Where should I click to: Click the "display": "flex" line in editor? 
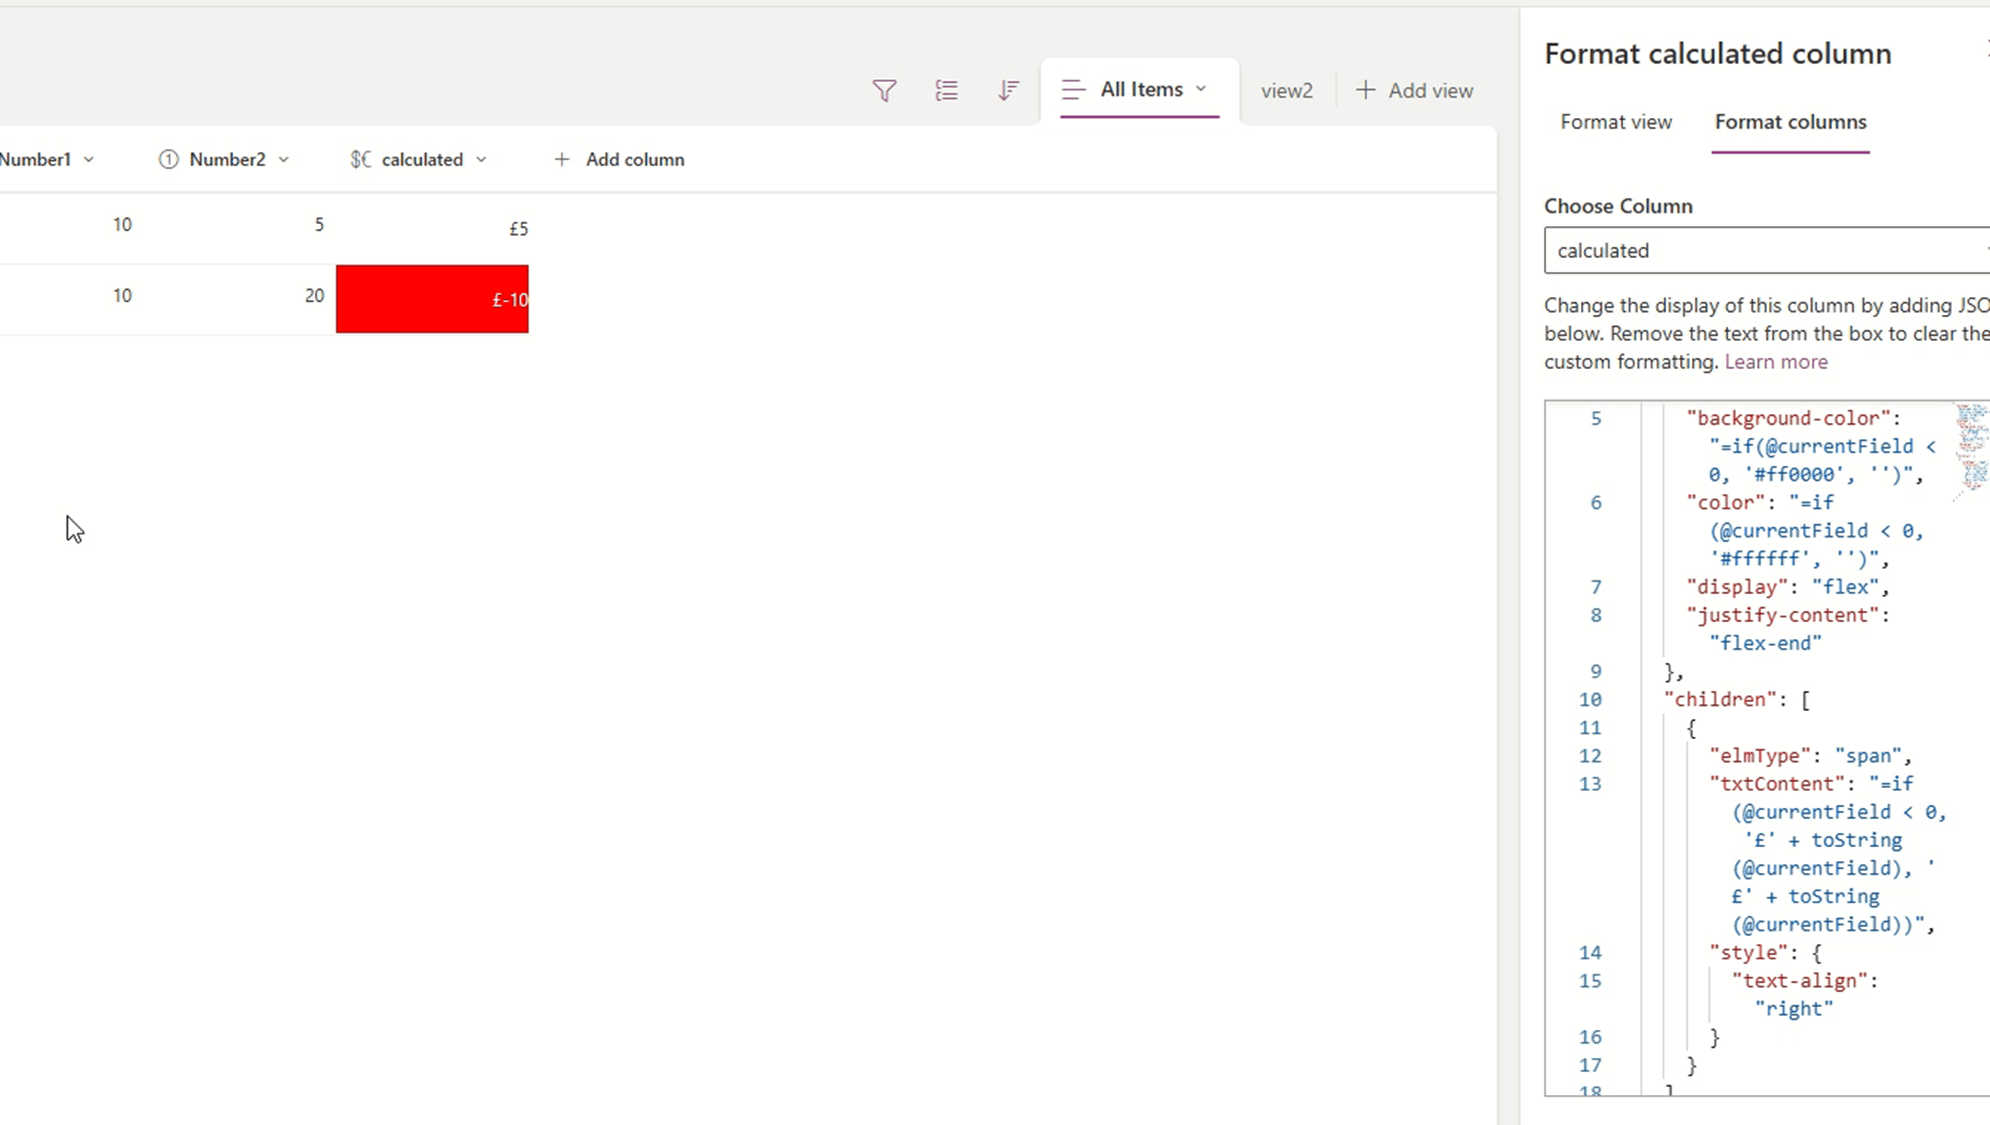1788,587
